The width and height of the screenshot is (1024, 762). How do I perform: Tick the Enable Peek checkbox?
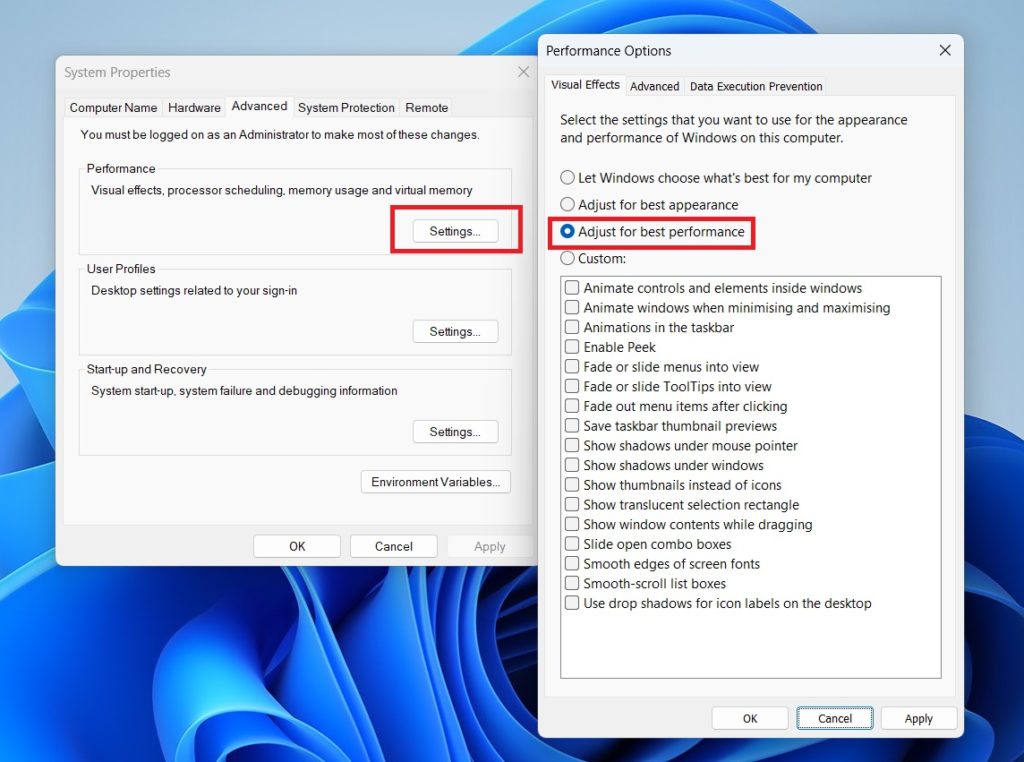pos(572,346)
